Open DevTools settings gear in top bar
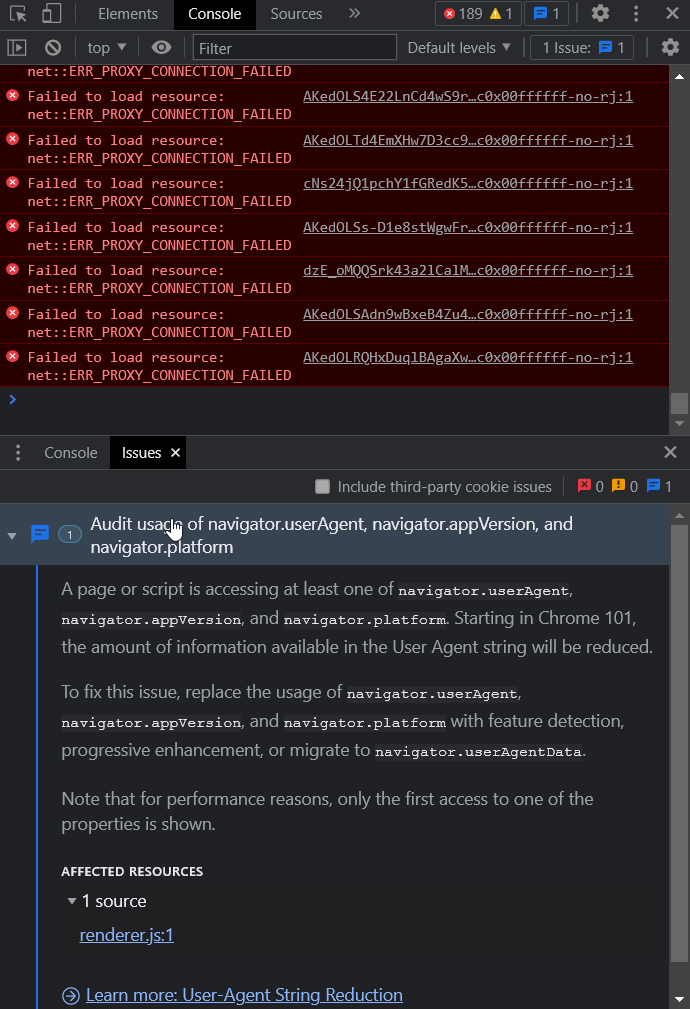The height and width of the screenshot is (1009, 690). [600, 14]
